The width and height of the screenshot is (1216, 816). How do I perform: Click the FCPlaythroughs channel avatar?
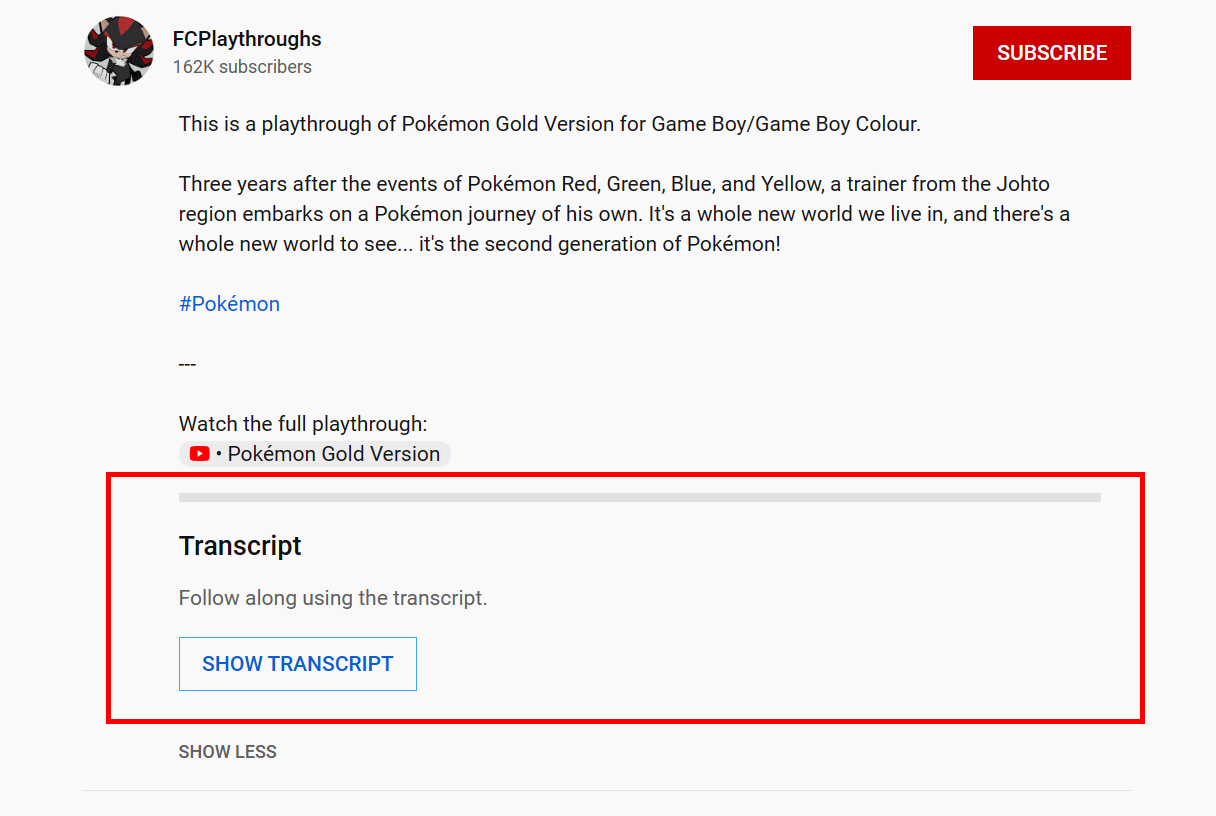pos(118,50)
